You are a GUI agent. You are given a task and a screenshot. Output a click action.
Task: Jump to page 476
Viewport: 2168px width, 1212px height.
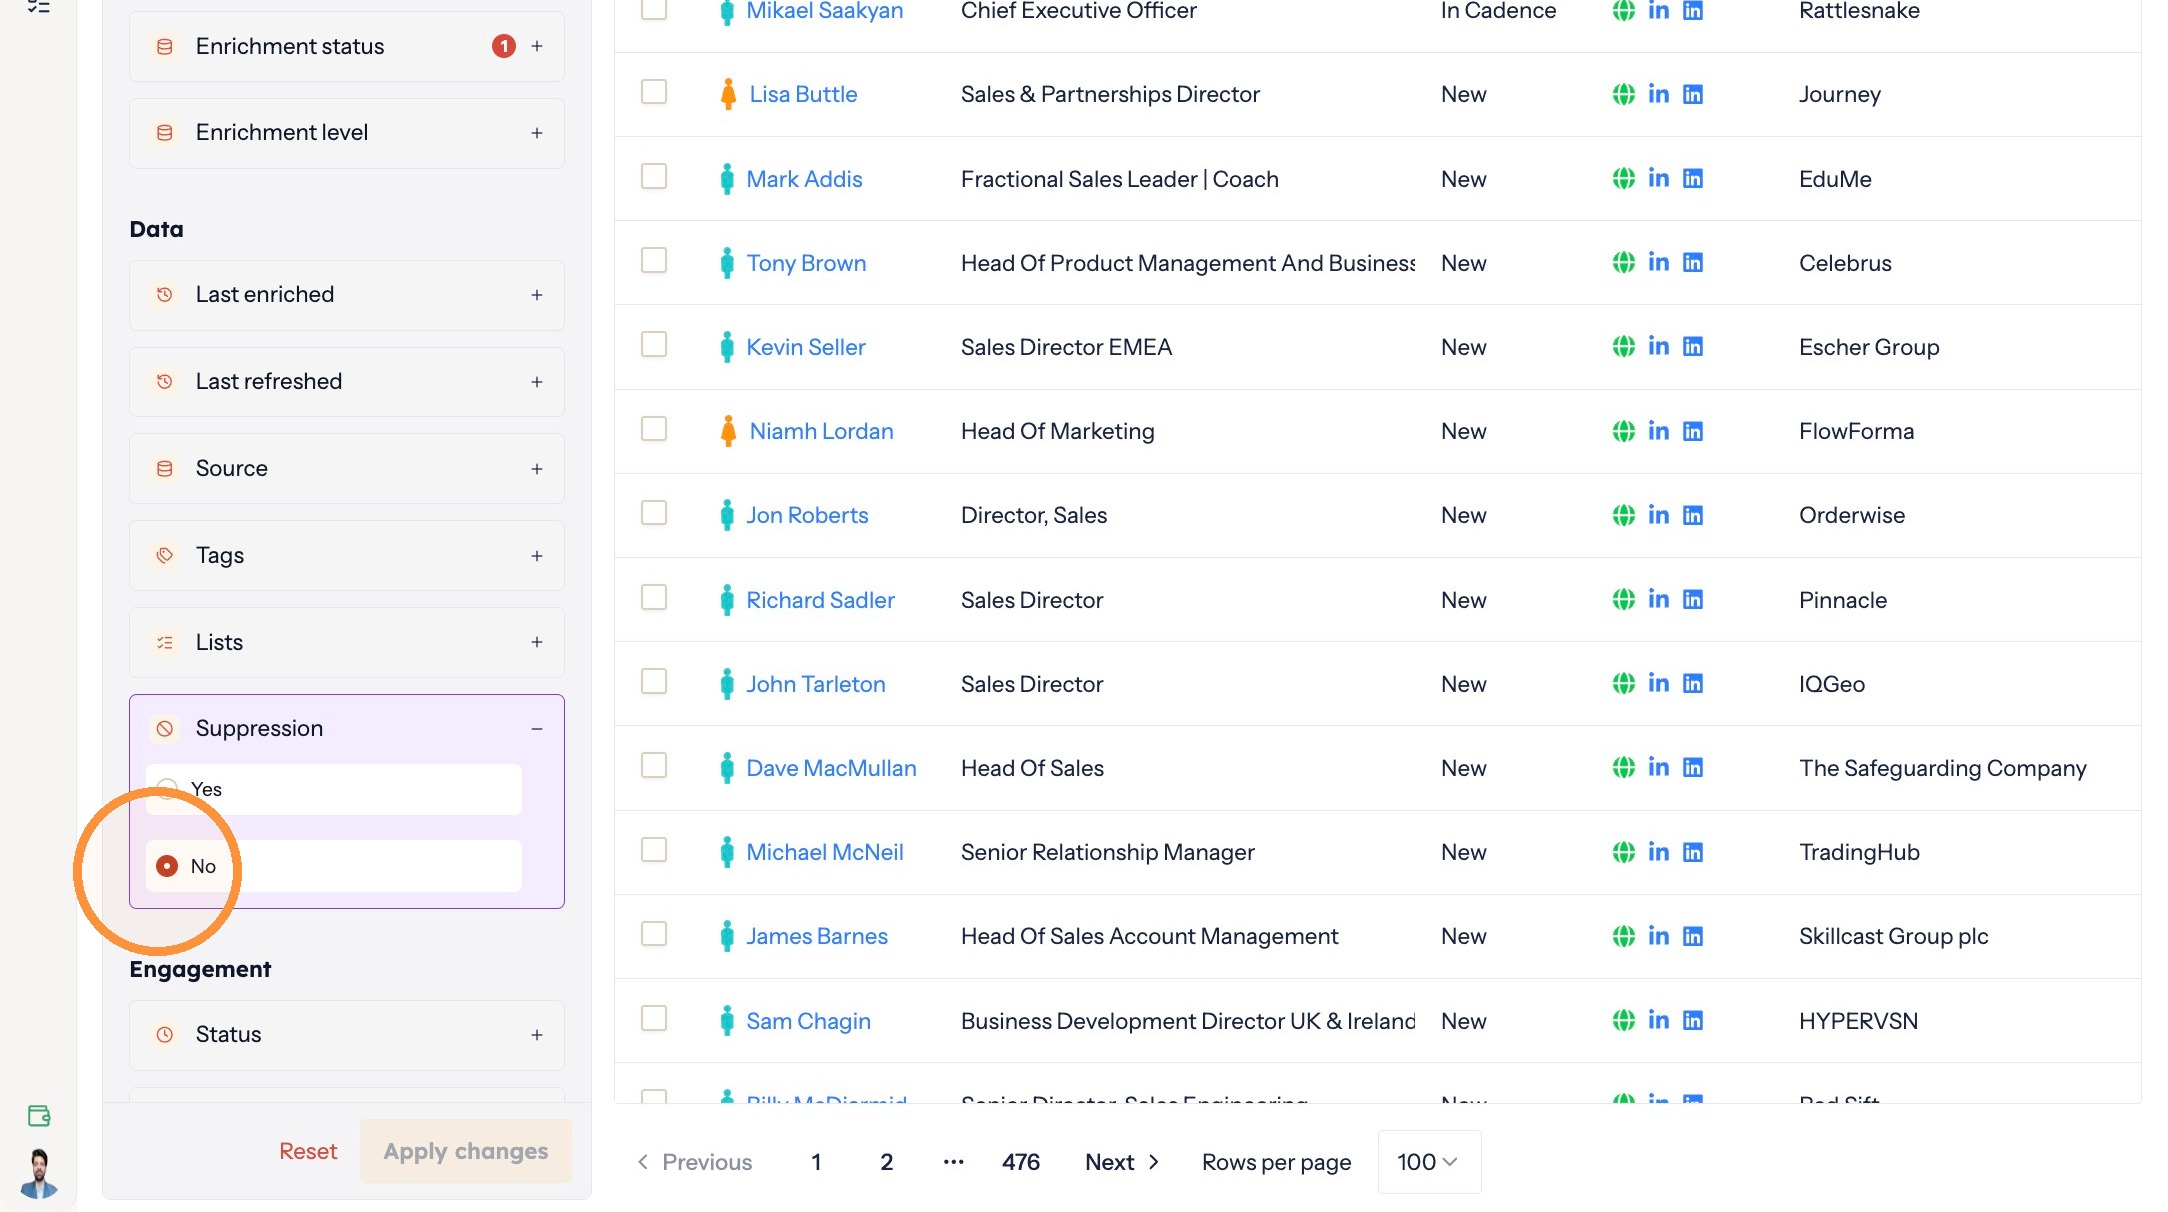(x=1021, y=1162)
